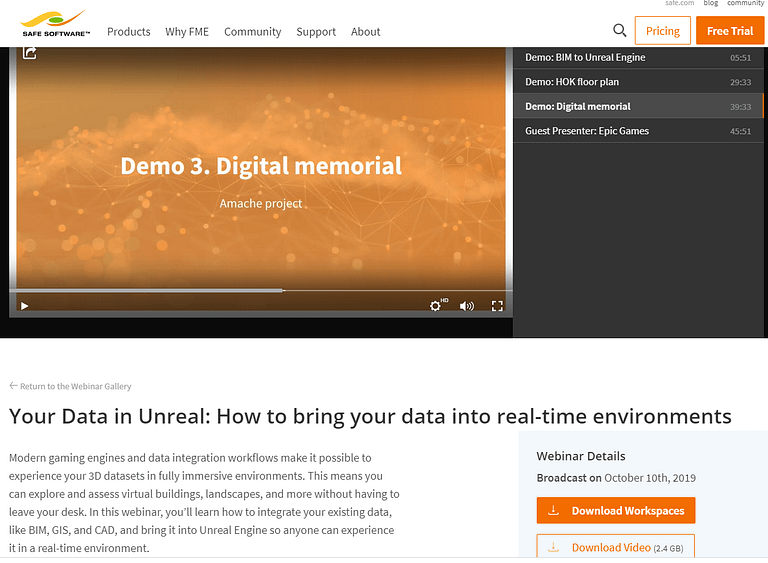
Task: Seek on the video progress bar
Action: point(261,291)
